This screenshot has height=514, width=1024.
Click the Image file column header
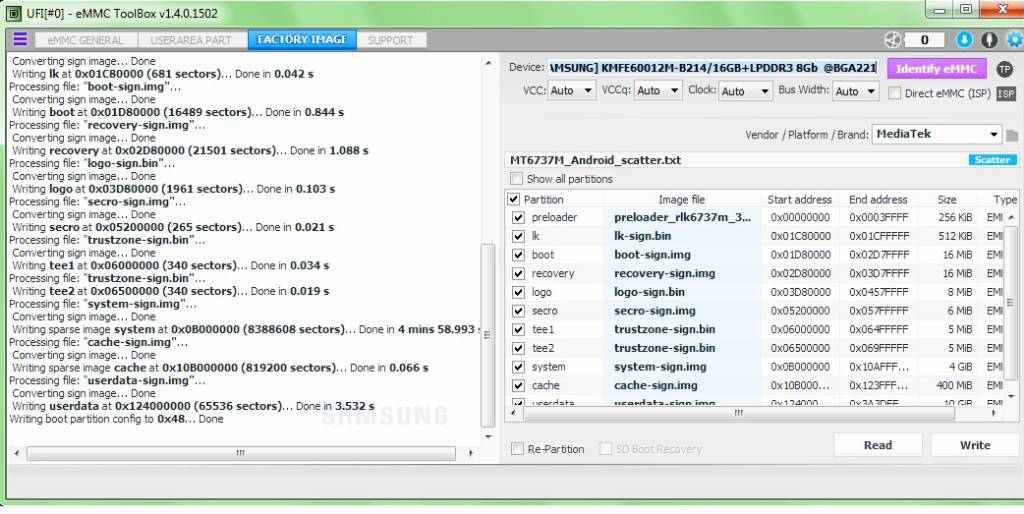coord(681,199)
